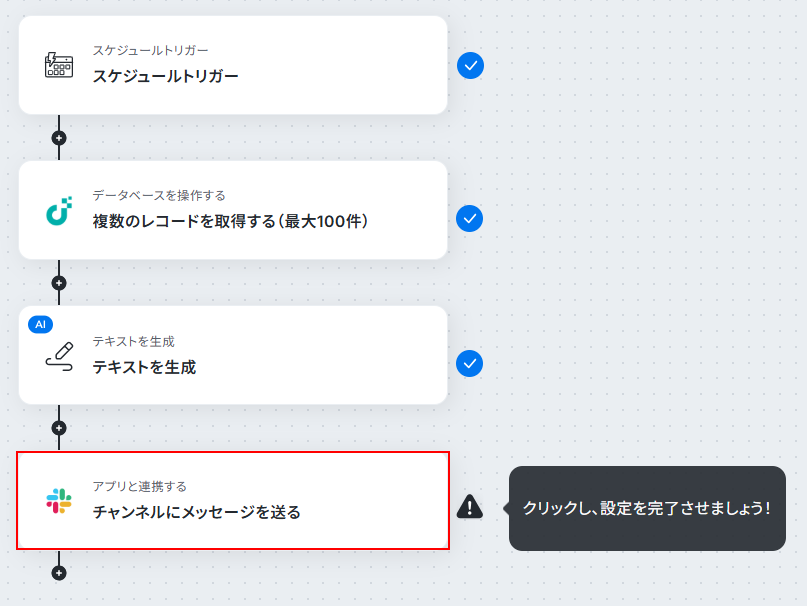Open the スケジュールトリガー step card
Screen dimensions: 807x606
tap(233, 65)
